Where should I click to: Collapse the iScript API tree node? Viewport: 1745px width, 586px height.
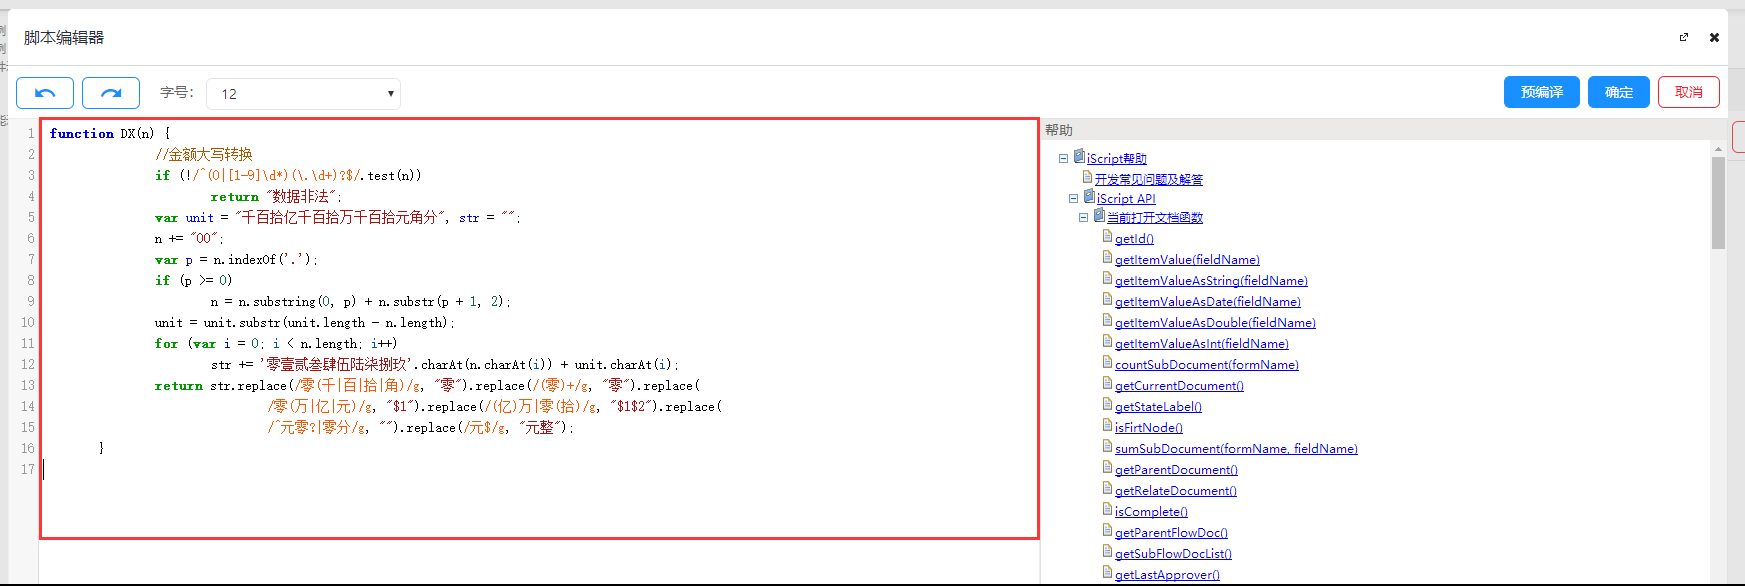(x=1073, y=198)
